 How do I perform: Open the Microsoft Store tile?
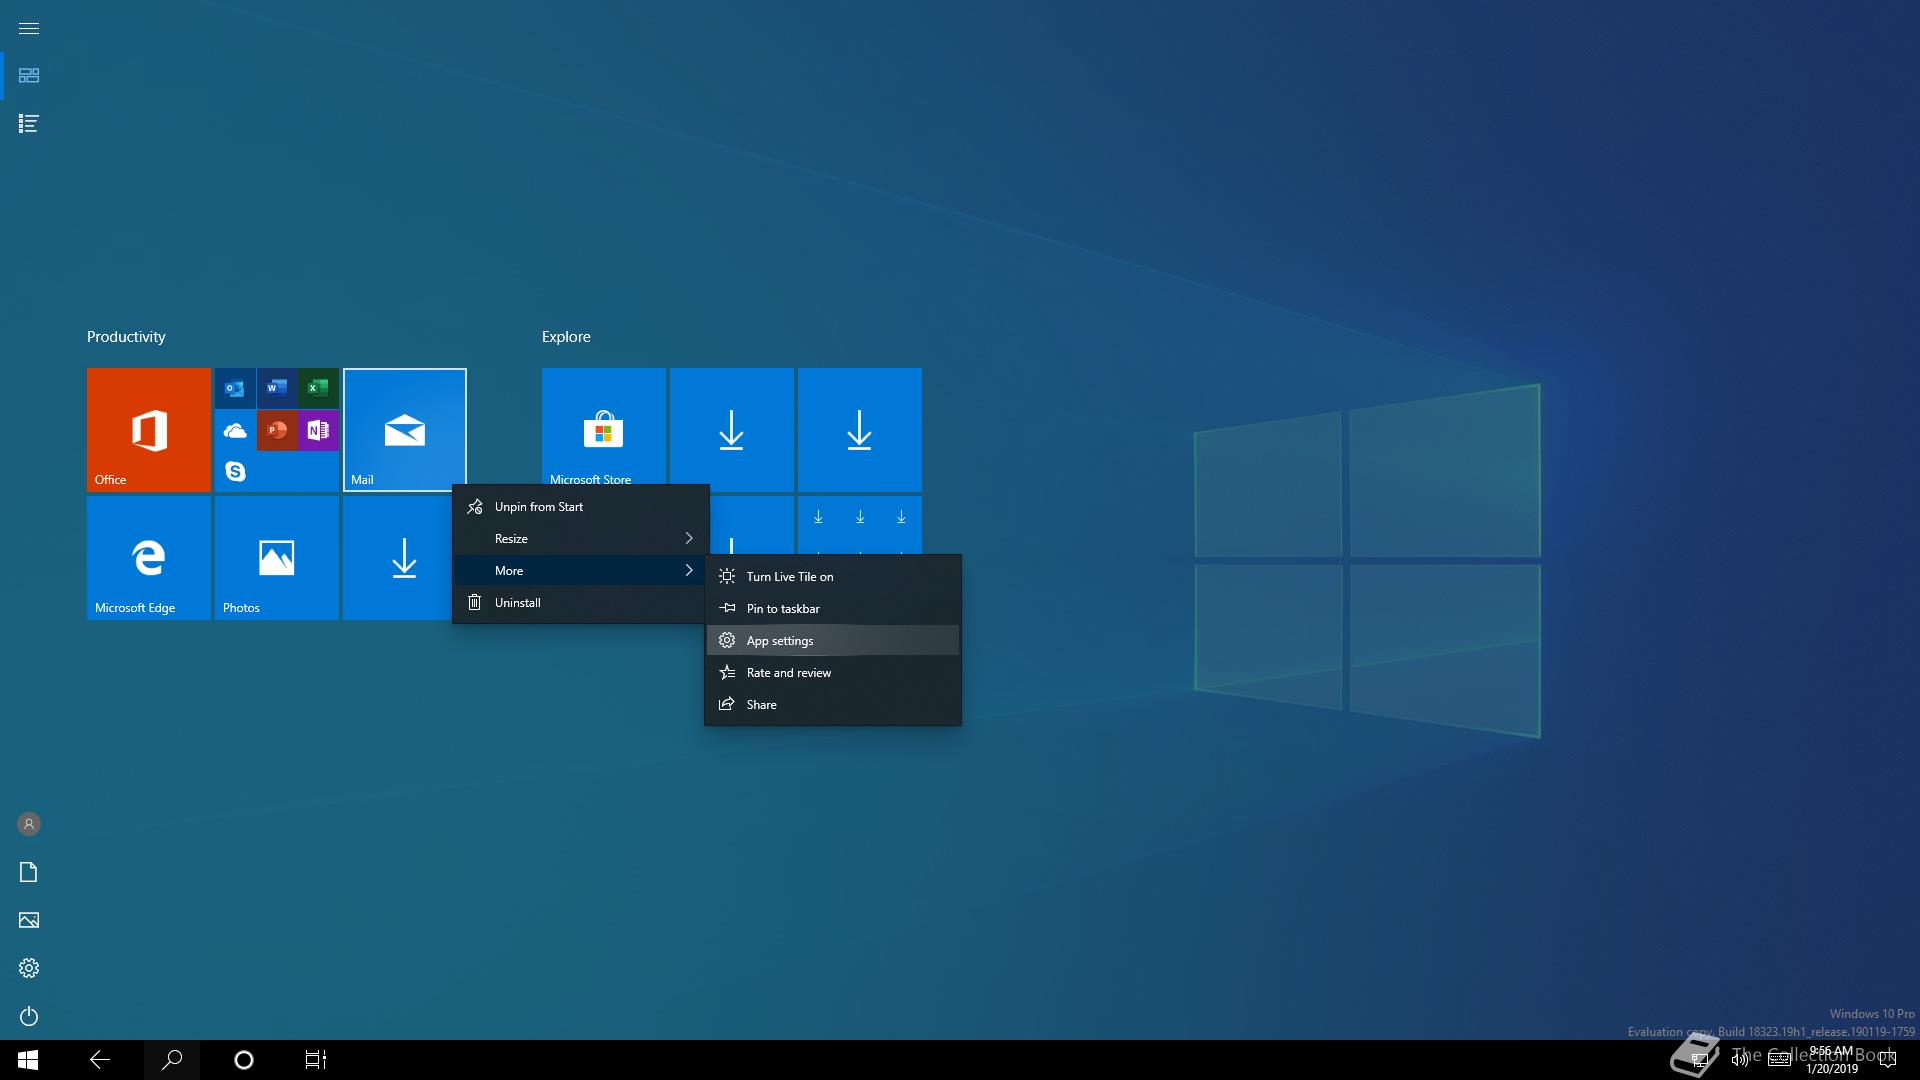(604, 430)
